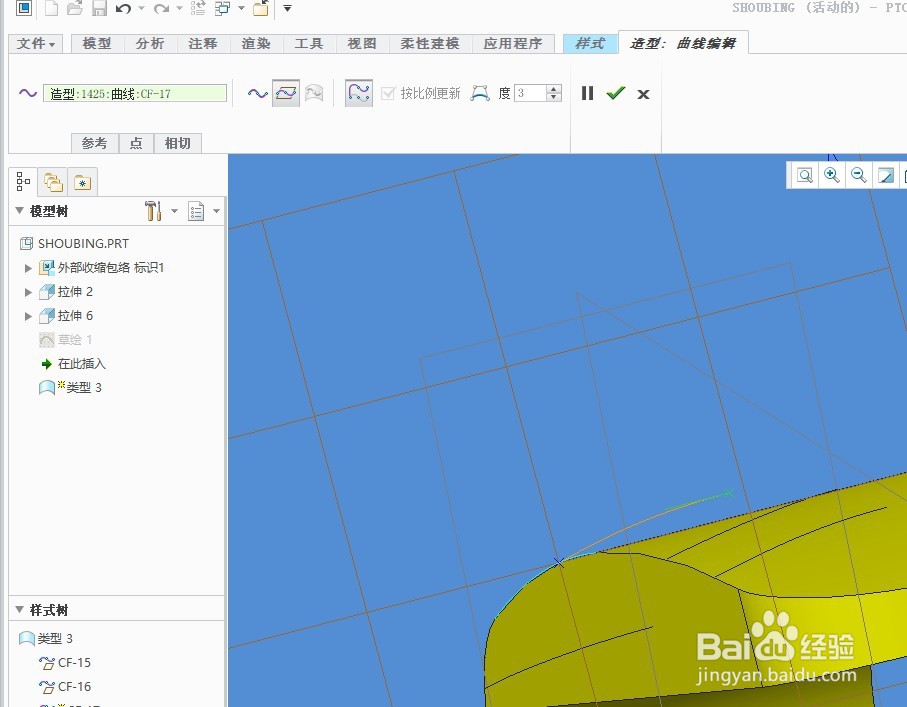This screenshot has width=907, height=707.
Task: Toggle the planar curve type icon
Action: pos(286,93)
